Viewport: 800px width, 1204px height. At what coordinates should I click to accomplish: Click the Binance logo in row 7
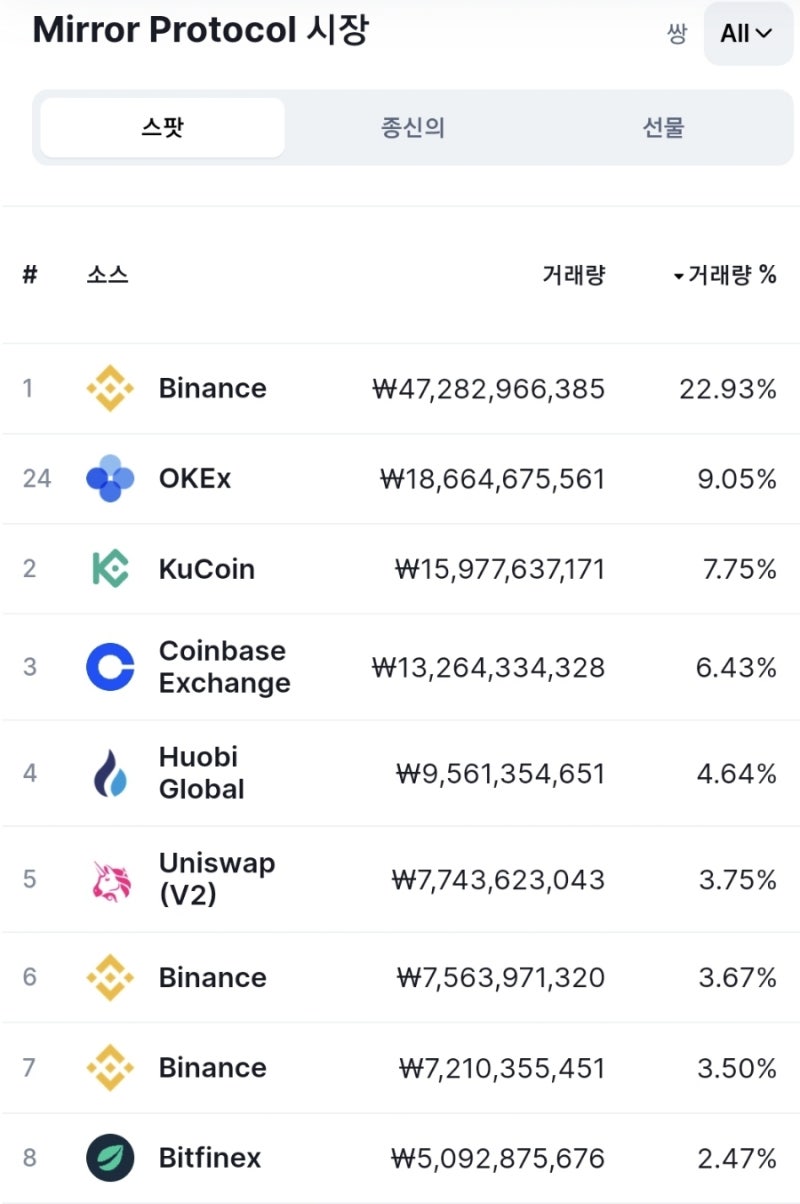110,1067
